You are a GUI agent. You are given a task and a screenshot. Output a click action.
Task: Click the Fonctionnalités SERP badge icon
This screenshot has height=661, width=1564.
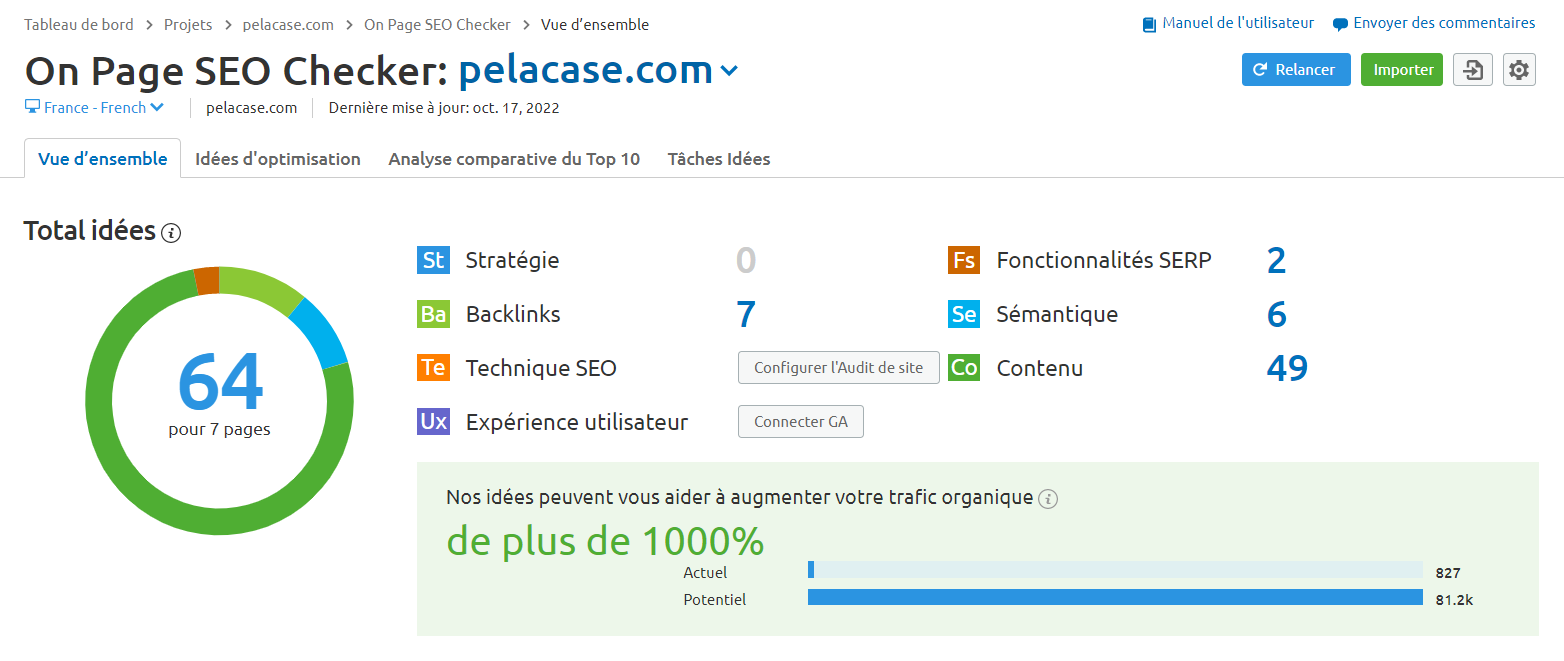coord(963,260)
